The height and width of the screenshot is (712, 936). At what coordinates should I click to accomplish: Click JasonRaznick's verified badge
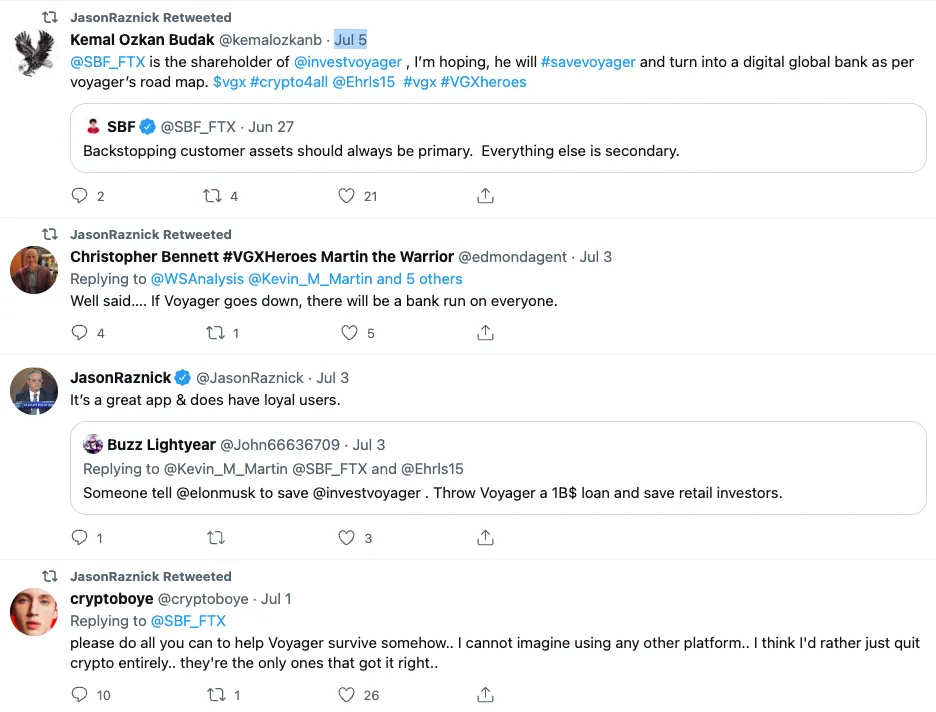pyautogui.click(x=181, y=377)
